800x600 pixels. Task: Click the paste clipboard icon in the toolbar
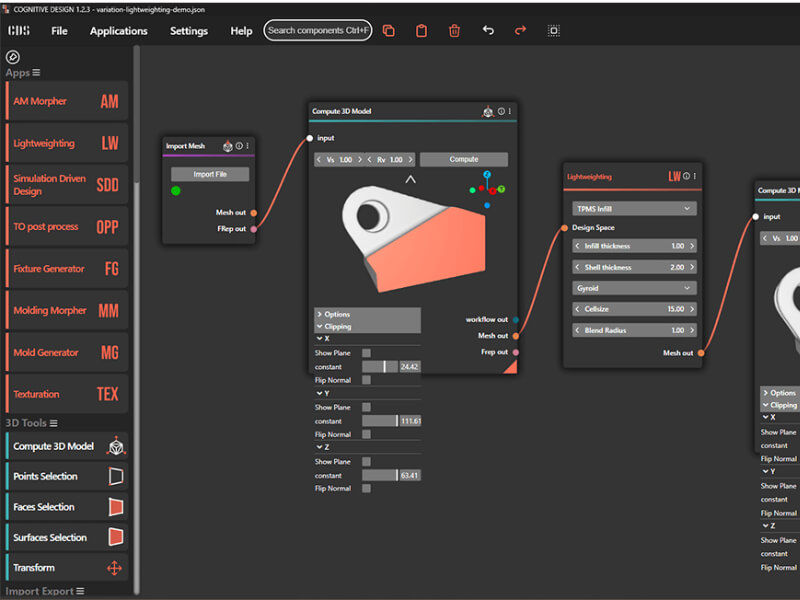(x=421, y=31)
